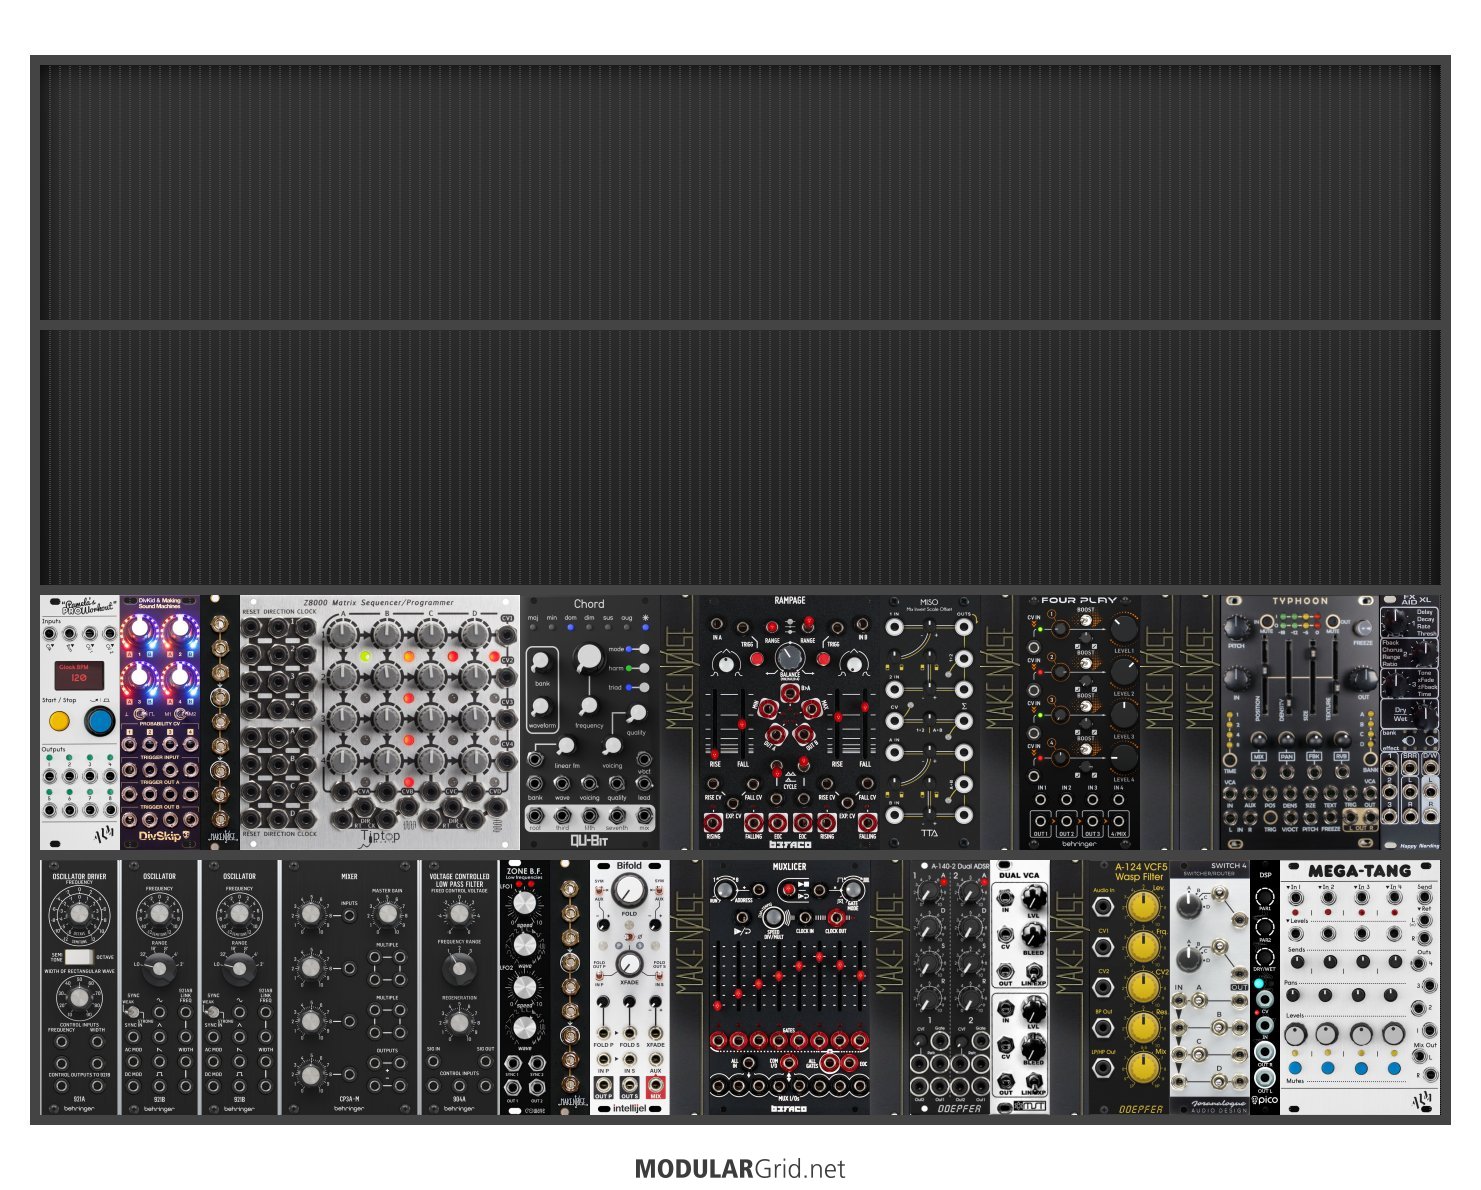Click the Freeze button on Typhoon
The image size is (1481, 1190).
1361,627
